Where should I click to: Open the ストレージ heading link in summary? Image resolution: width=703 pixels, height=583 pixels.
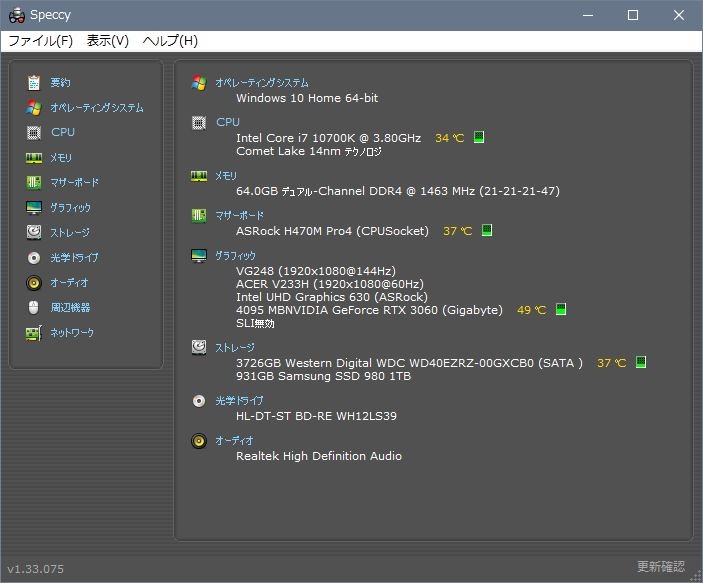235,348
